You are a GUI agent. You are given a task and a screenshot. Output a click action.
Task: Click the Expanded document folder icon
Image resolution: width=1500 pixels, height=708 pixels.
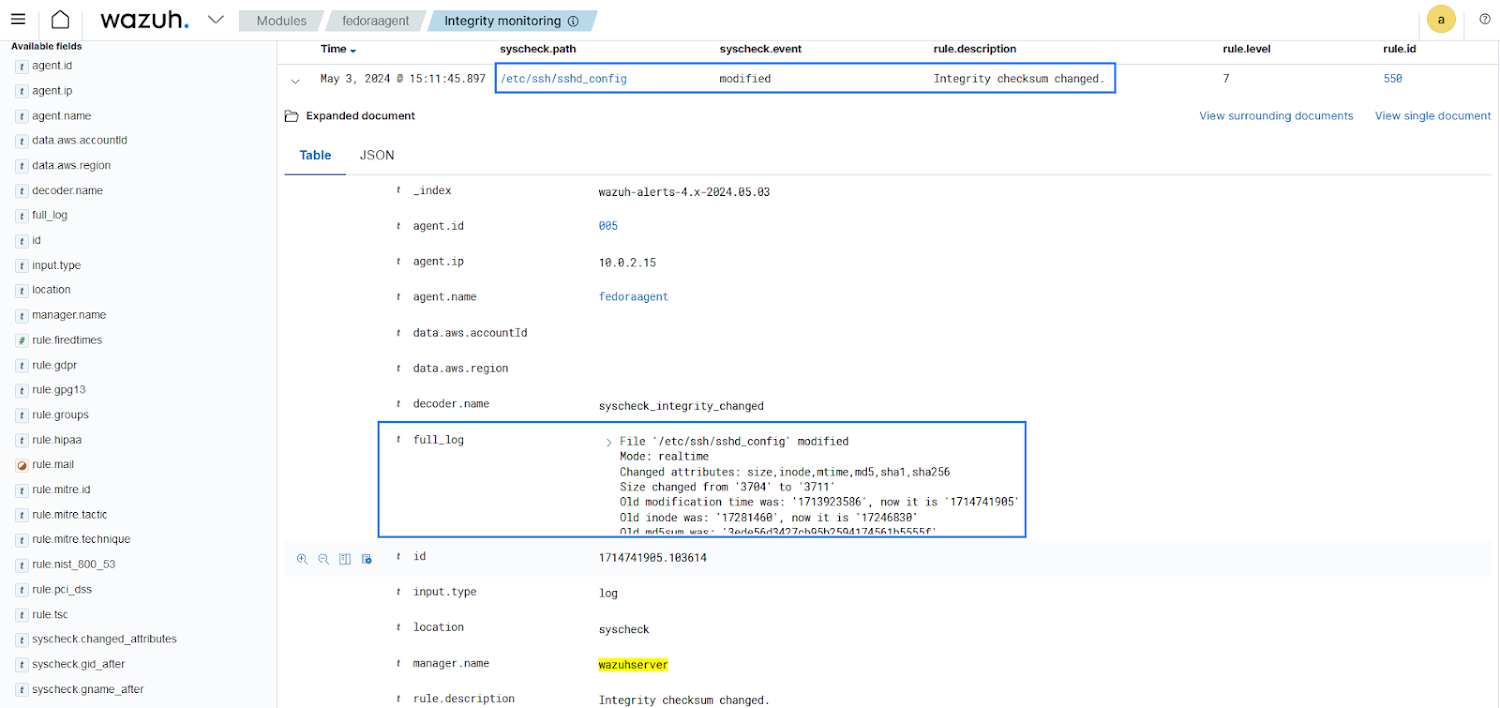point(292,116)
